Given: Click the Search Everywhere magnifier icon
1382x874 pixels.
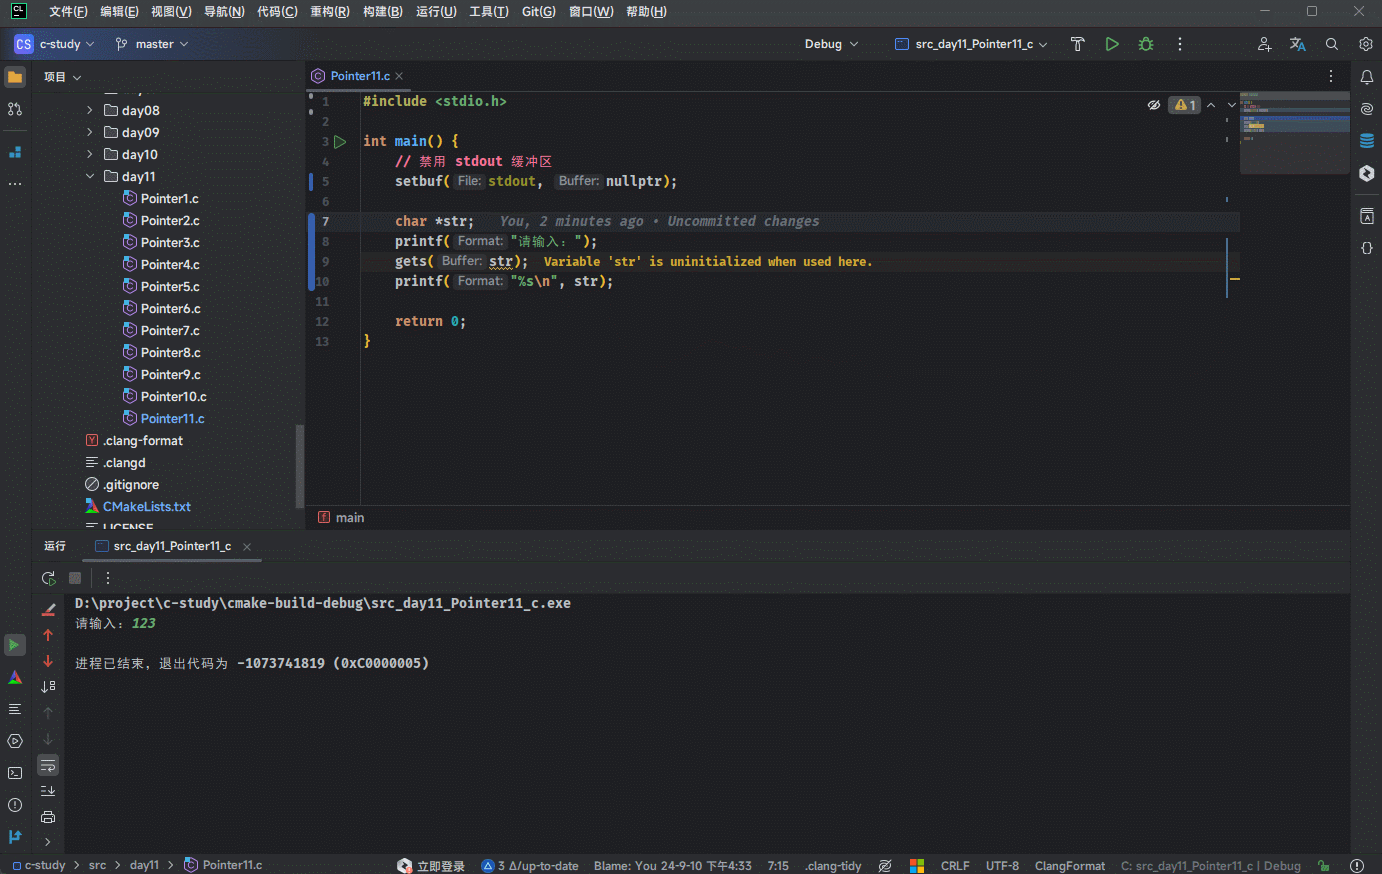Looking at the screenshot, I should 1331,44.
